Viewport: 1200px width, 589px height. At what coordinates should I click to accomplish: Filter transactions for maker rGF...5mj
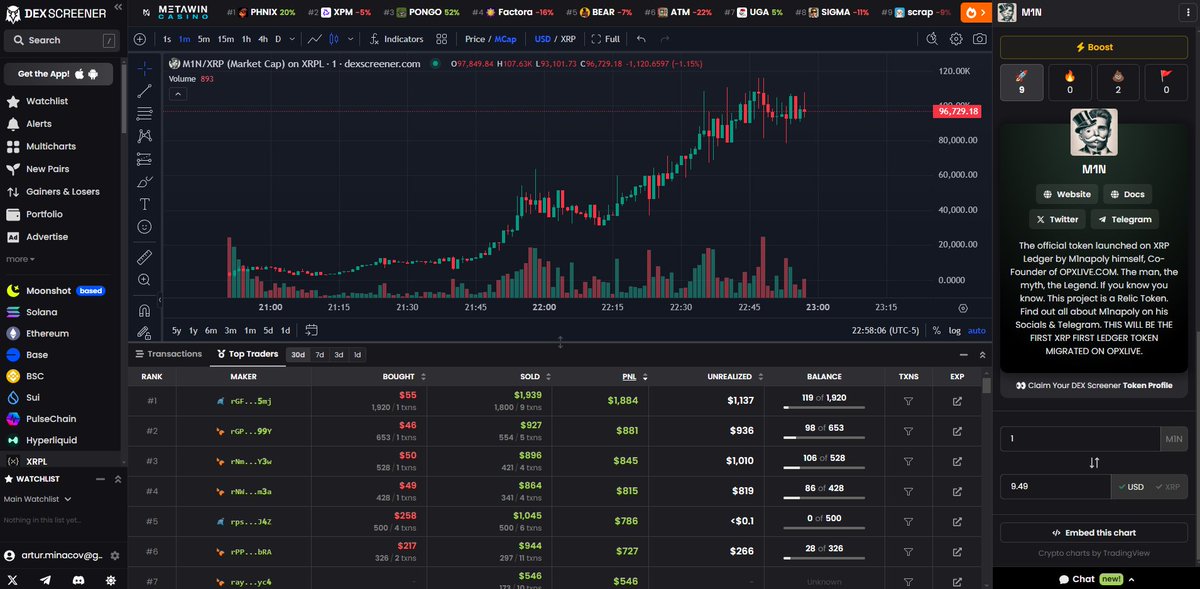click(x=909, y=401)
